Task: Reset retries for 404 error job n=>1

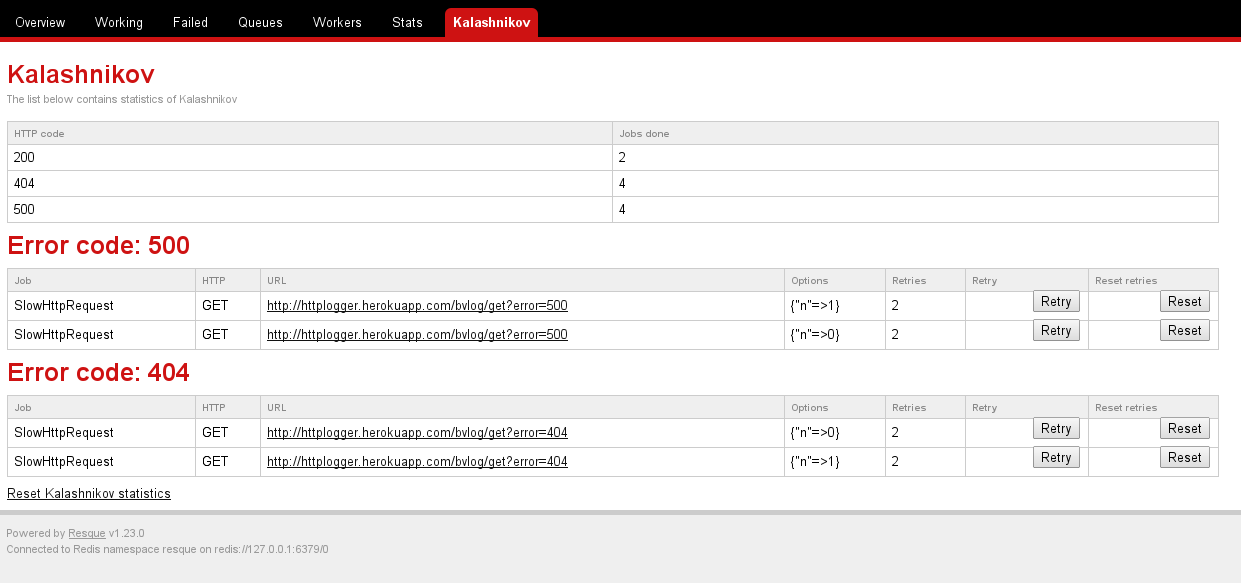Action: (x=1185, y=458)
